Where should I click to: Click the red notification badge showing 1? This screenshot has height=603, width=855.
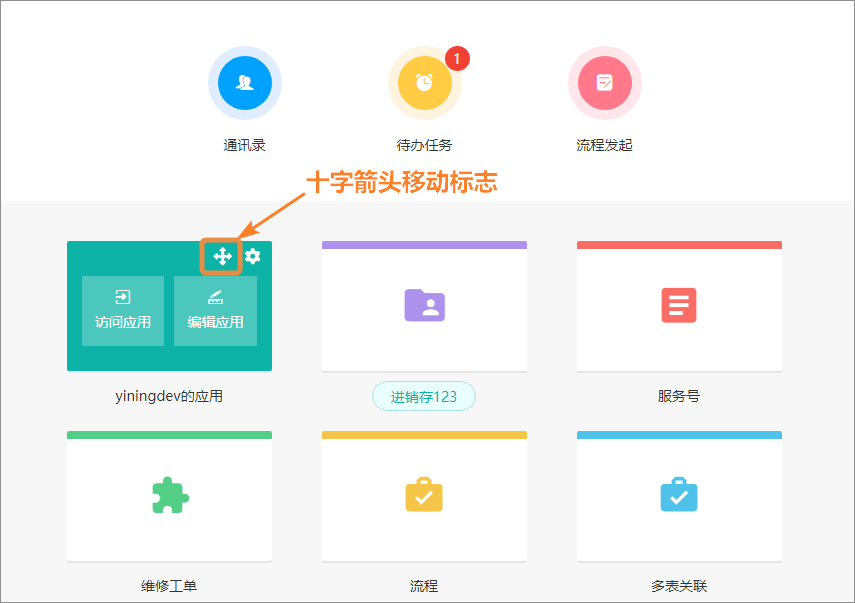point(457,59)
